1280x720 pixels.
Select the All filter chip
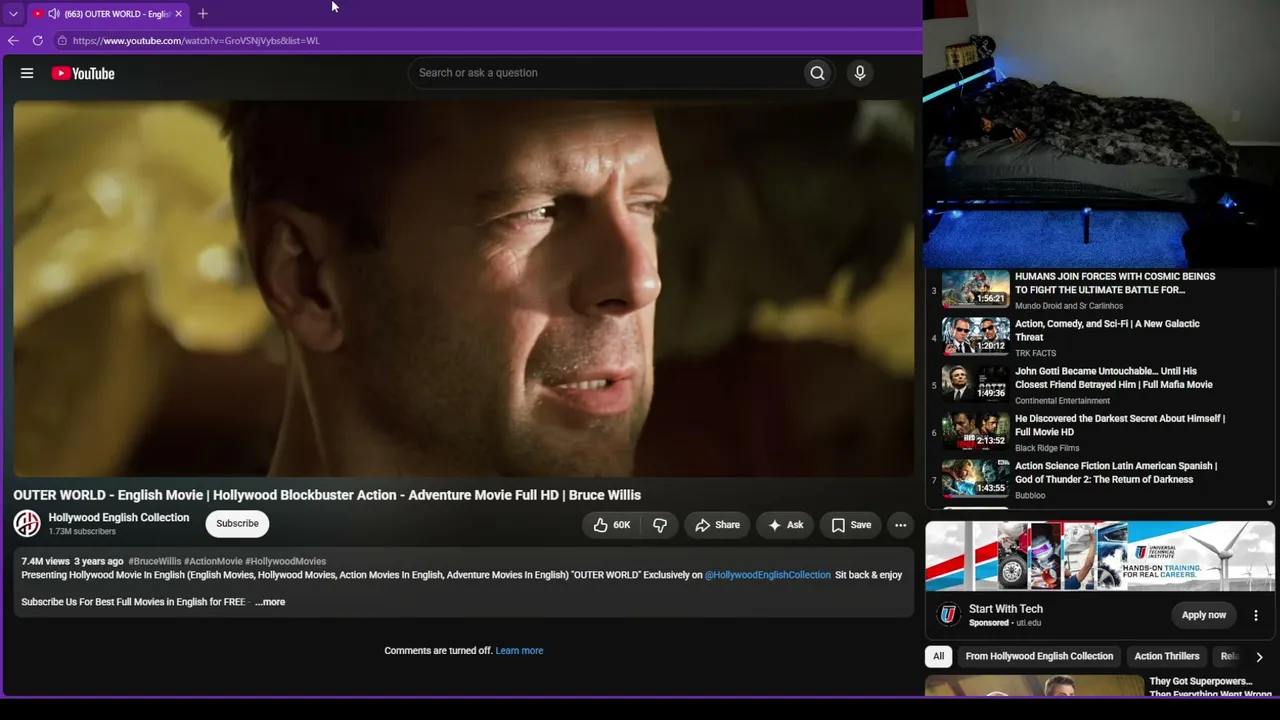coord(938,656)
